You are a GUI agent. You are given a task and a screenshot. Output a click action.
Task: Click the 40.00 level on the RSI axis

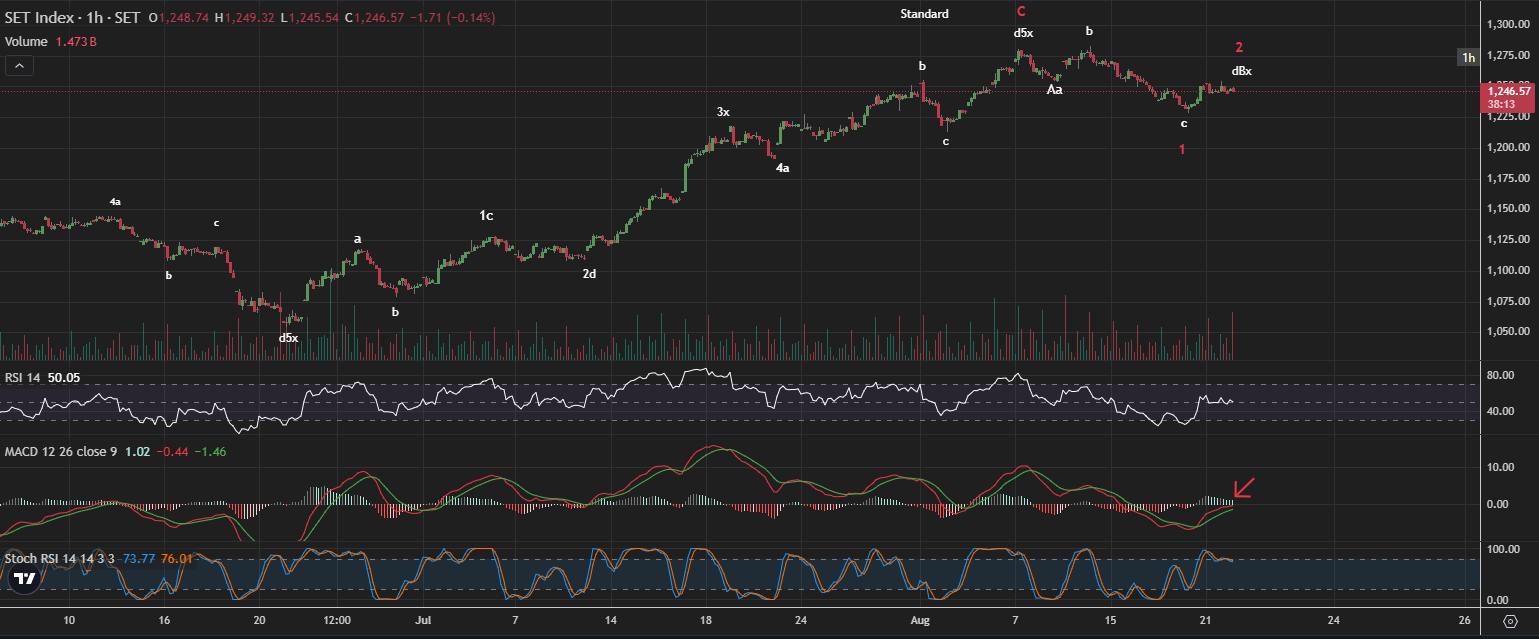click(x=1501, y=411)
